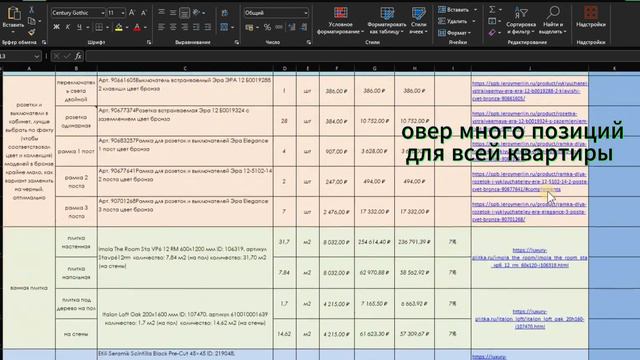Toggle bold Ж formatting
The image size is (640, 360).
tap(56, 27)
